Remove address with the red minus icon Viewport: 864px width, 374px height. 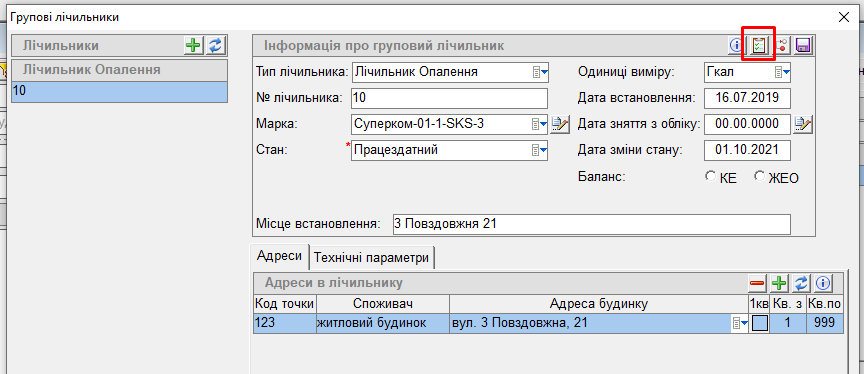(x=757, y=283)
